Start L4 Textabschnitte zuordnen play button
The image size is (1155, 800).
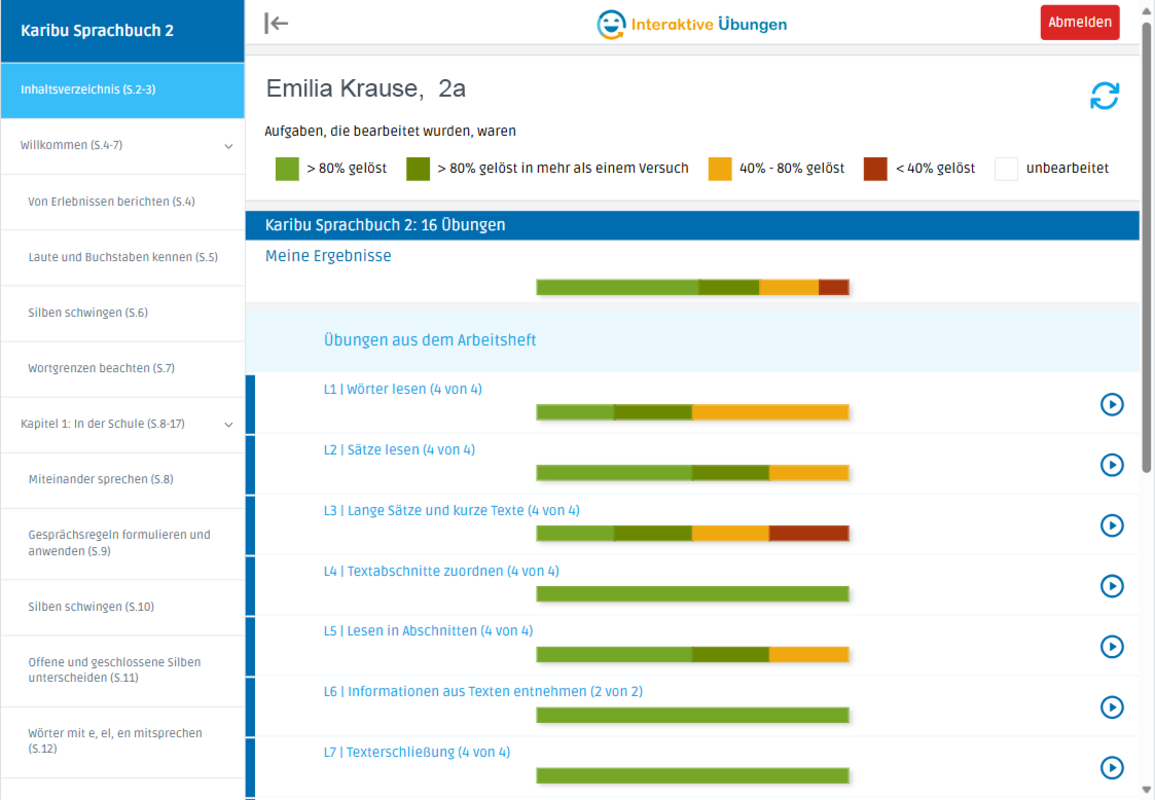[x=1112, y=586]
